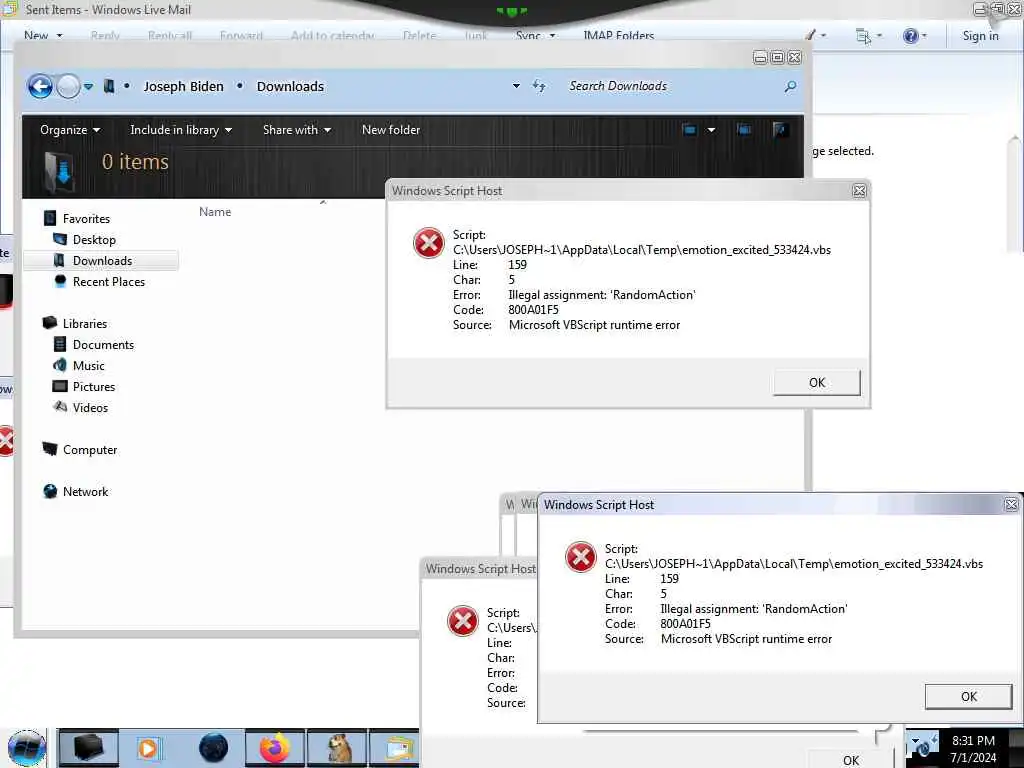Open the view options dropdown arrow
The image size is (1024, 768).
[x=711, y=130]
